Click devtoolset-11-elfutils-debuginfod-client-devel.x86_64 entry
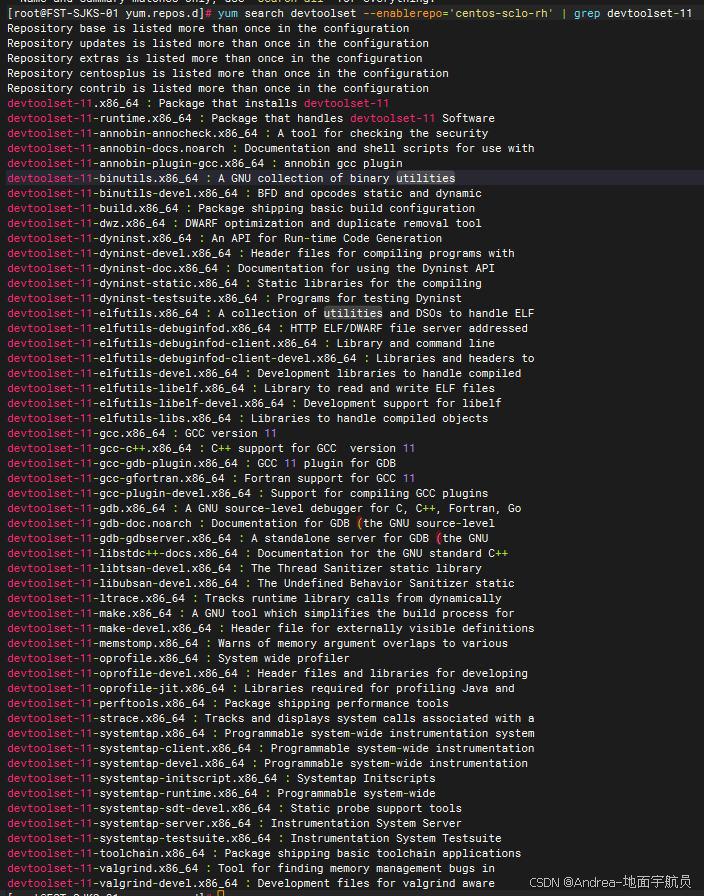 pos(270,358)
